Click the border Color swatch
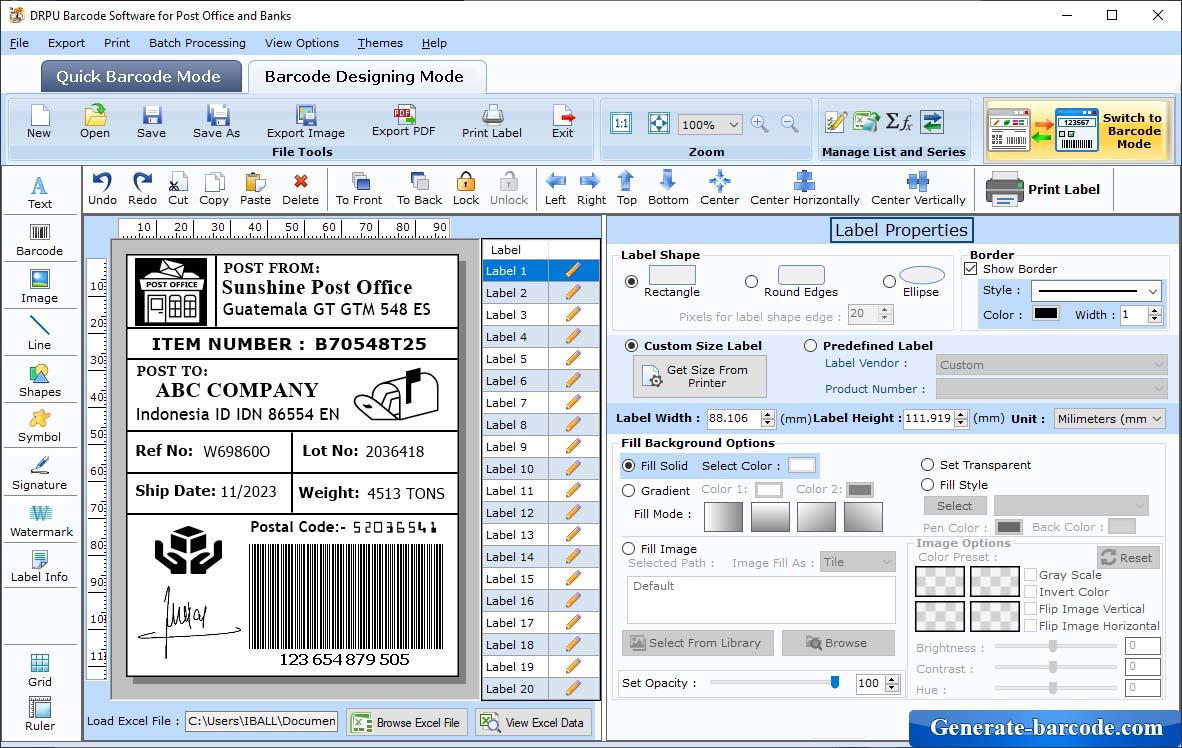The image size is (1182, 748). tap(1046, 314)
